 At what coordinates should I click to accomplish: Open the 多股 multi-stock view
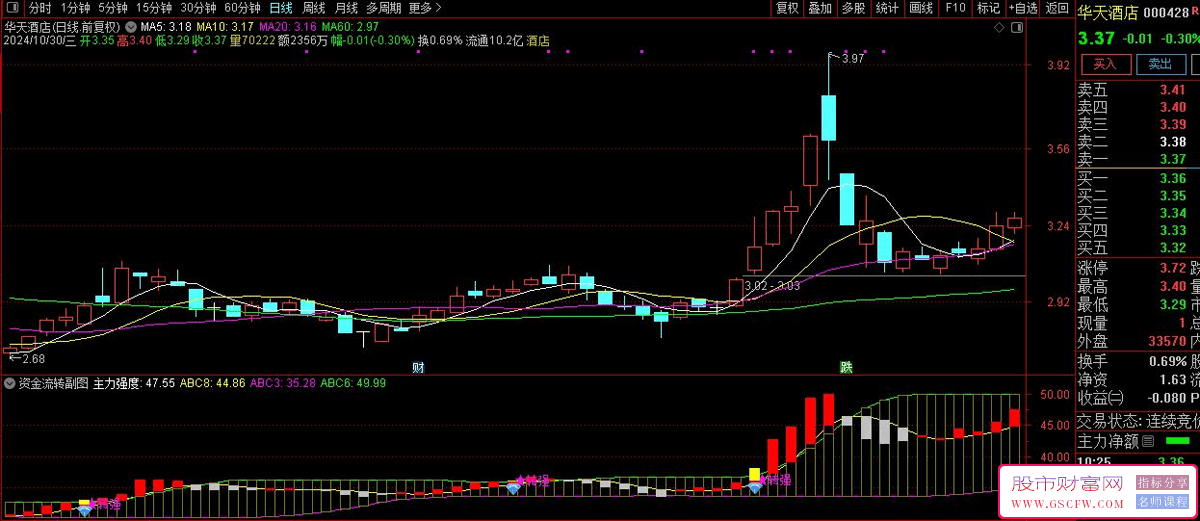coord(853,7)
